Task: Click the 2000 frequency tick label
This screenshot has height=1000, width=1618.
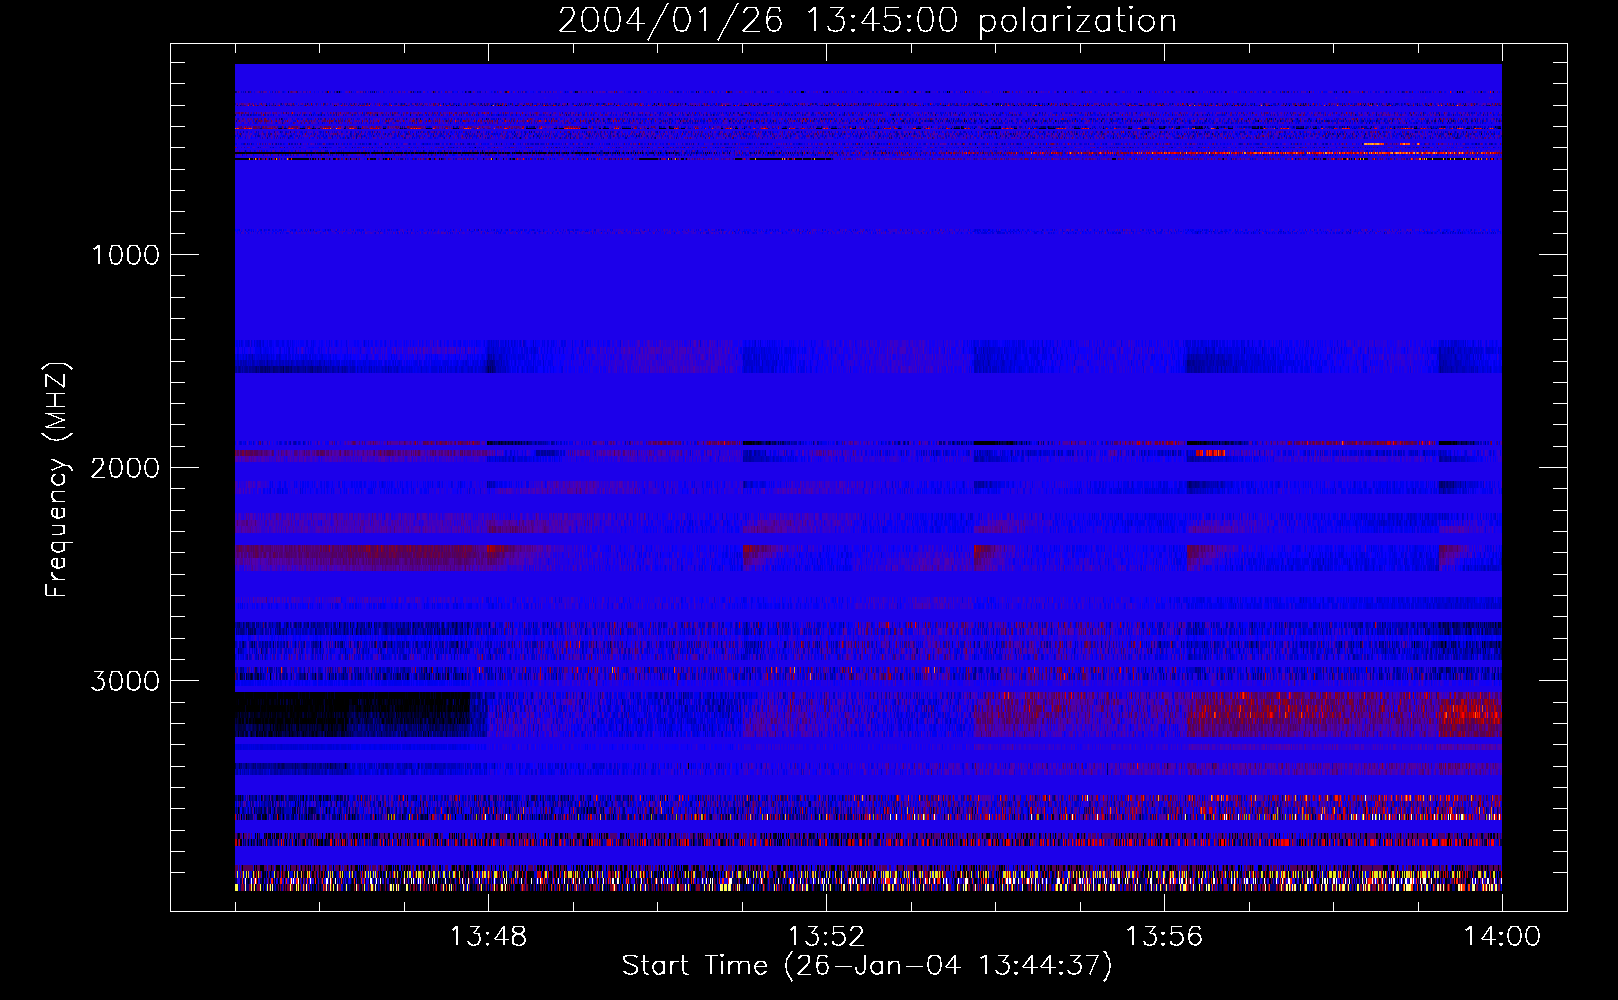Action: (126, 468)
